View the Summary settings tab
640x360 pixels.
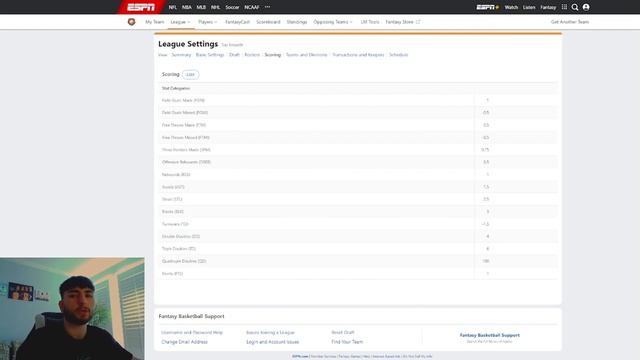pyautogui.click(x=181, y=55)
